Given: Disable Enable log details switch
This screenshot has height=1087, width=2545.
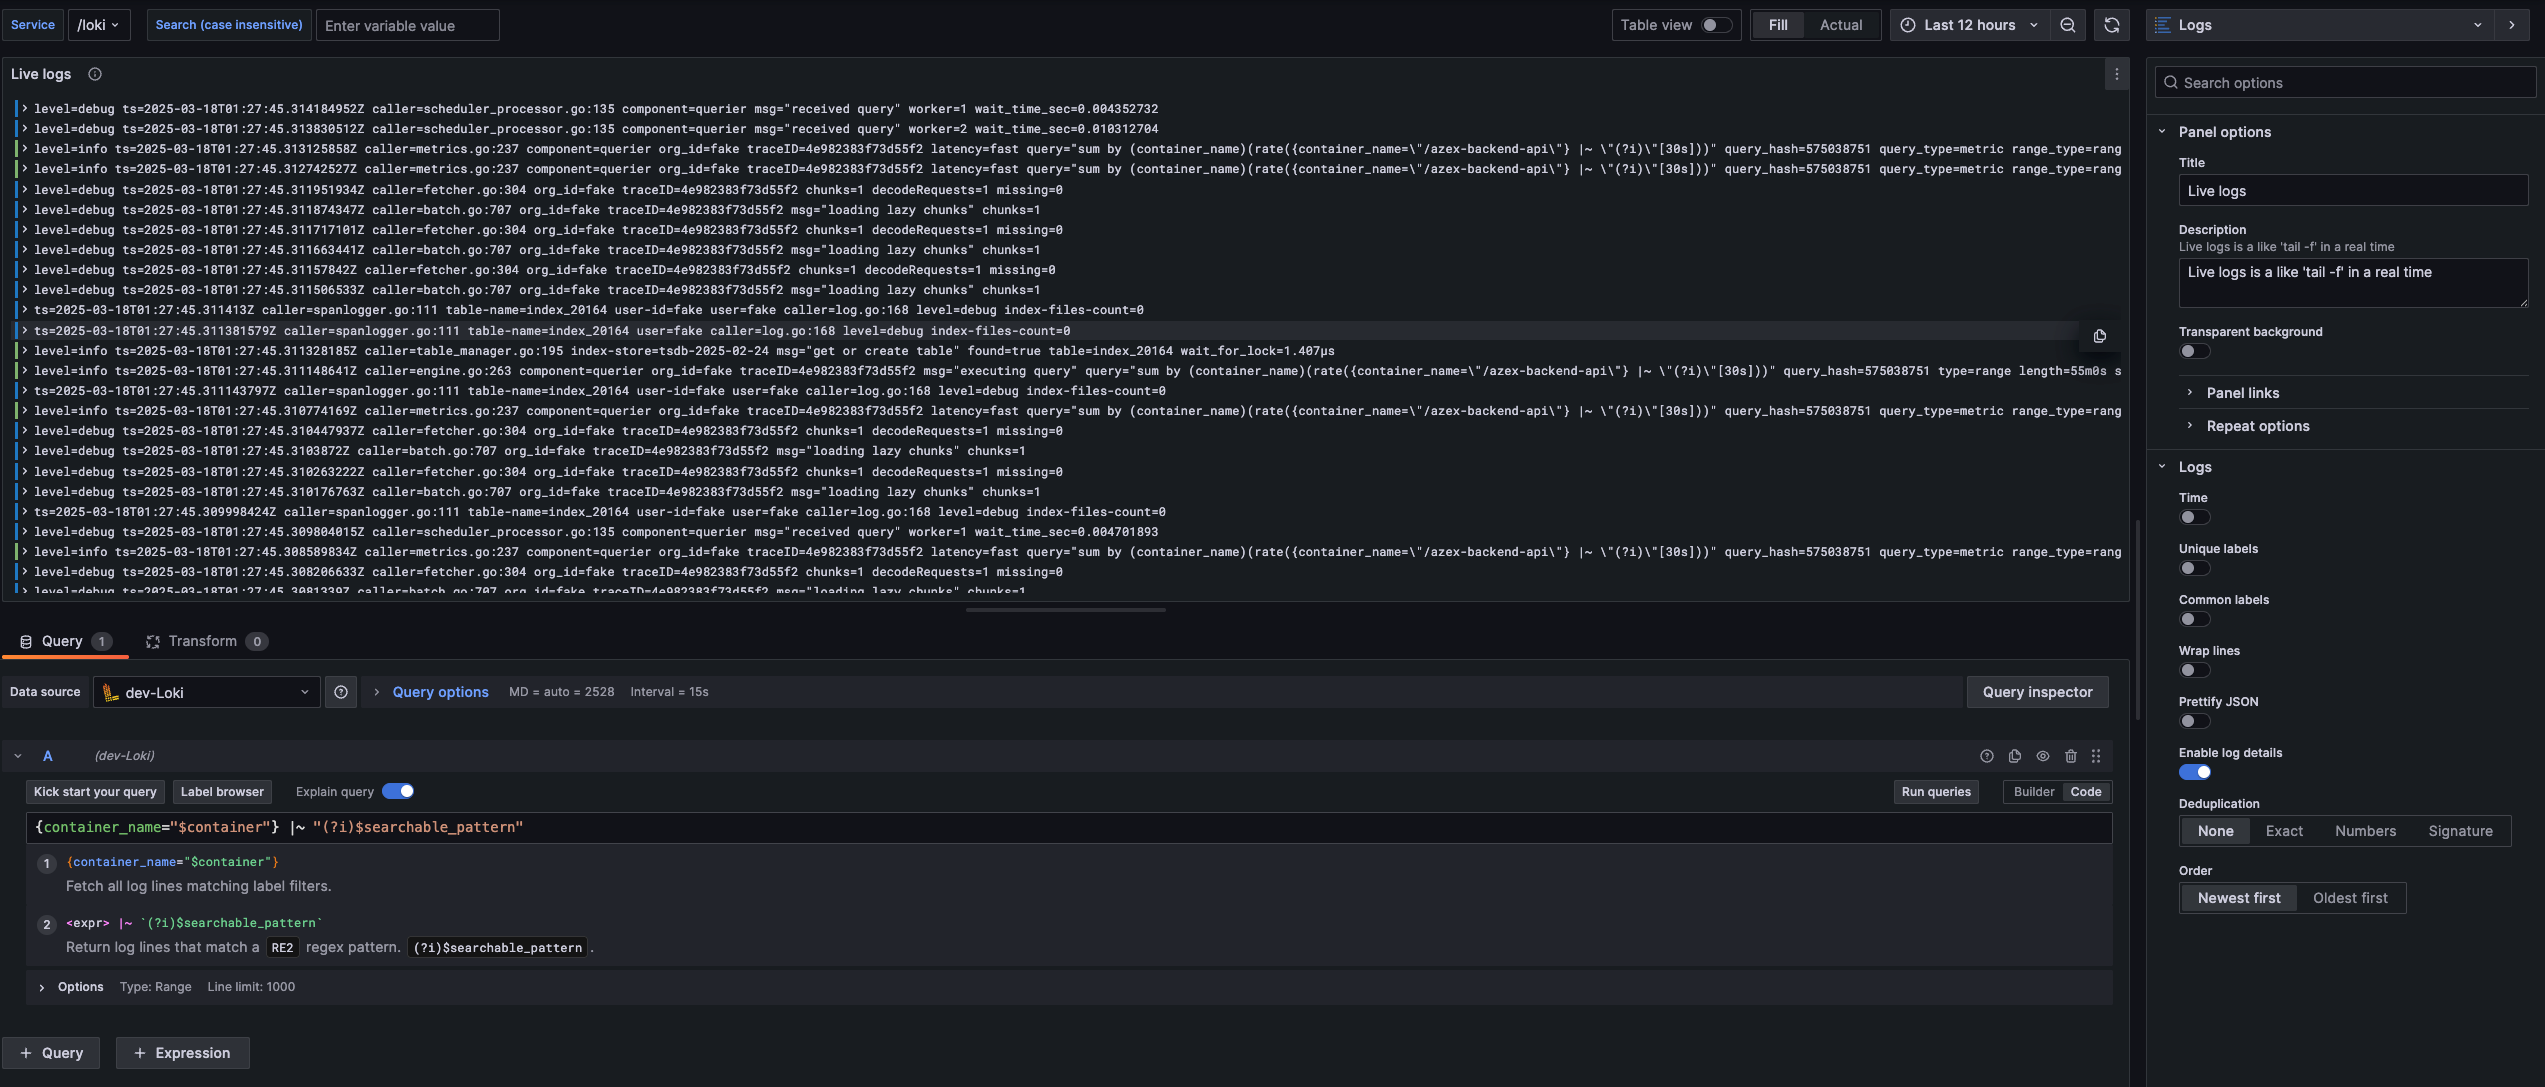Looking at the screenshot, I should coord(2195,772).
